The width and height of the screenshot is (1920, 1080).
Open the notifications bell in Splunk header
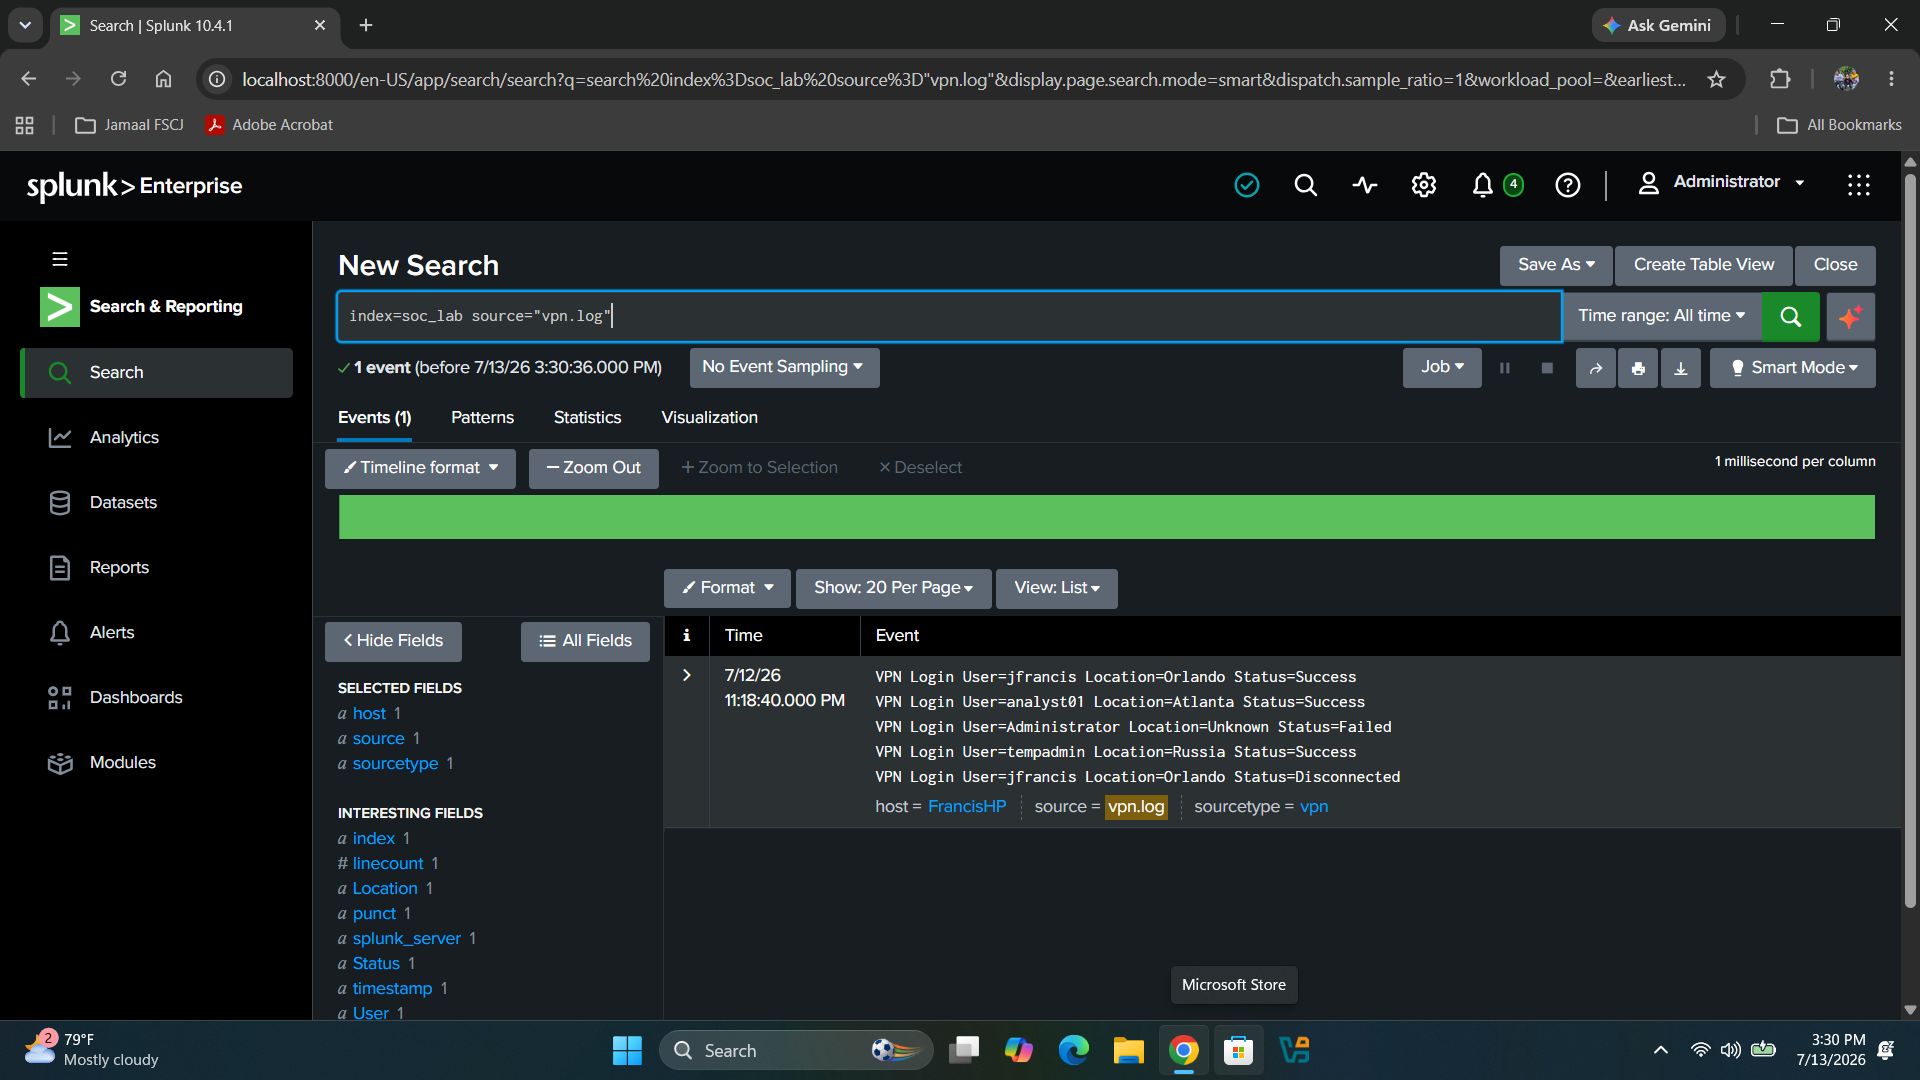pos(1482,185)
